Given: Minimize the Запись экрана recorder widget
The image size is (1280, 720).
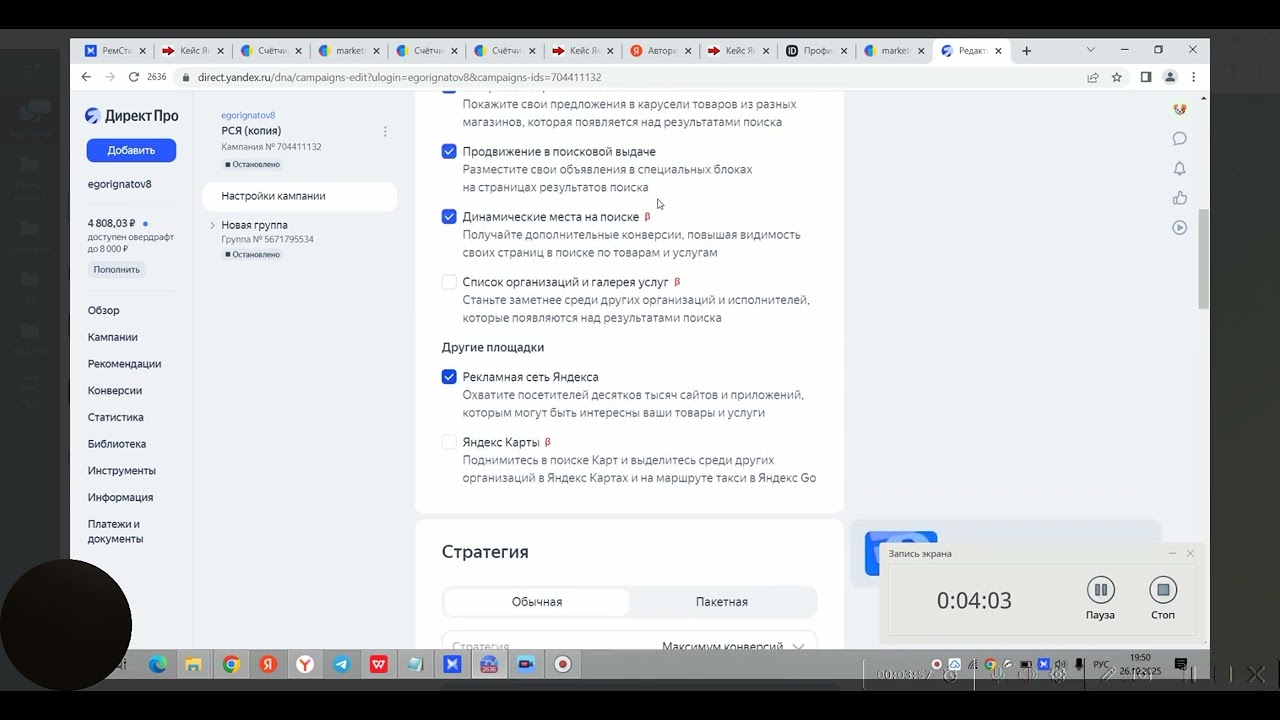Looking at the screenshot, I should point(1172,553).
